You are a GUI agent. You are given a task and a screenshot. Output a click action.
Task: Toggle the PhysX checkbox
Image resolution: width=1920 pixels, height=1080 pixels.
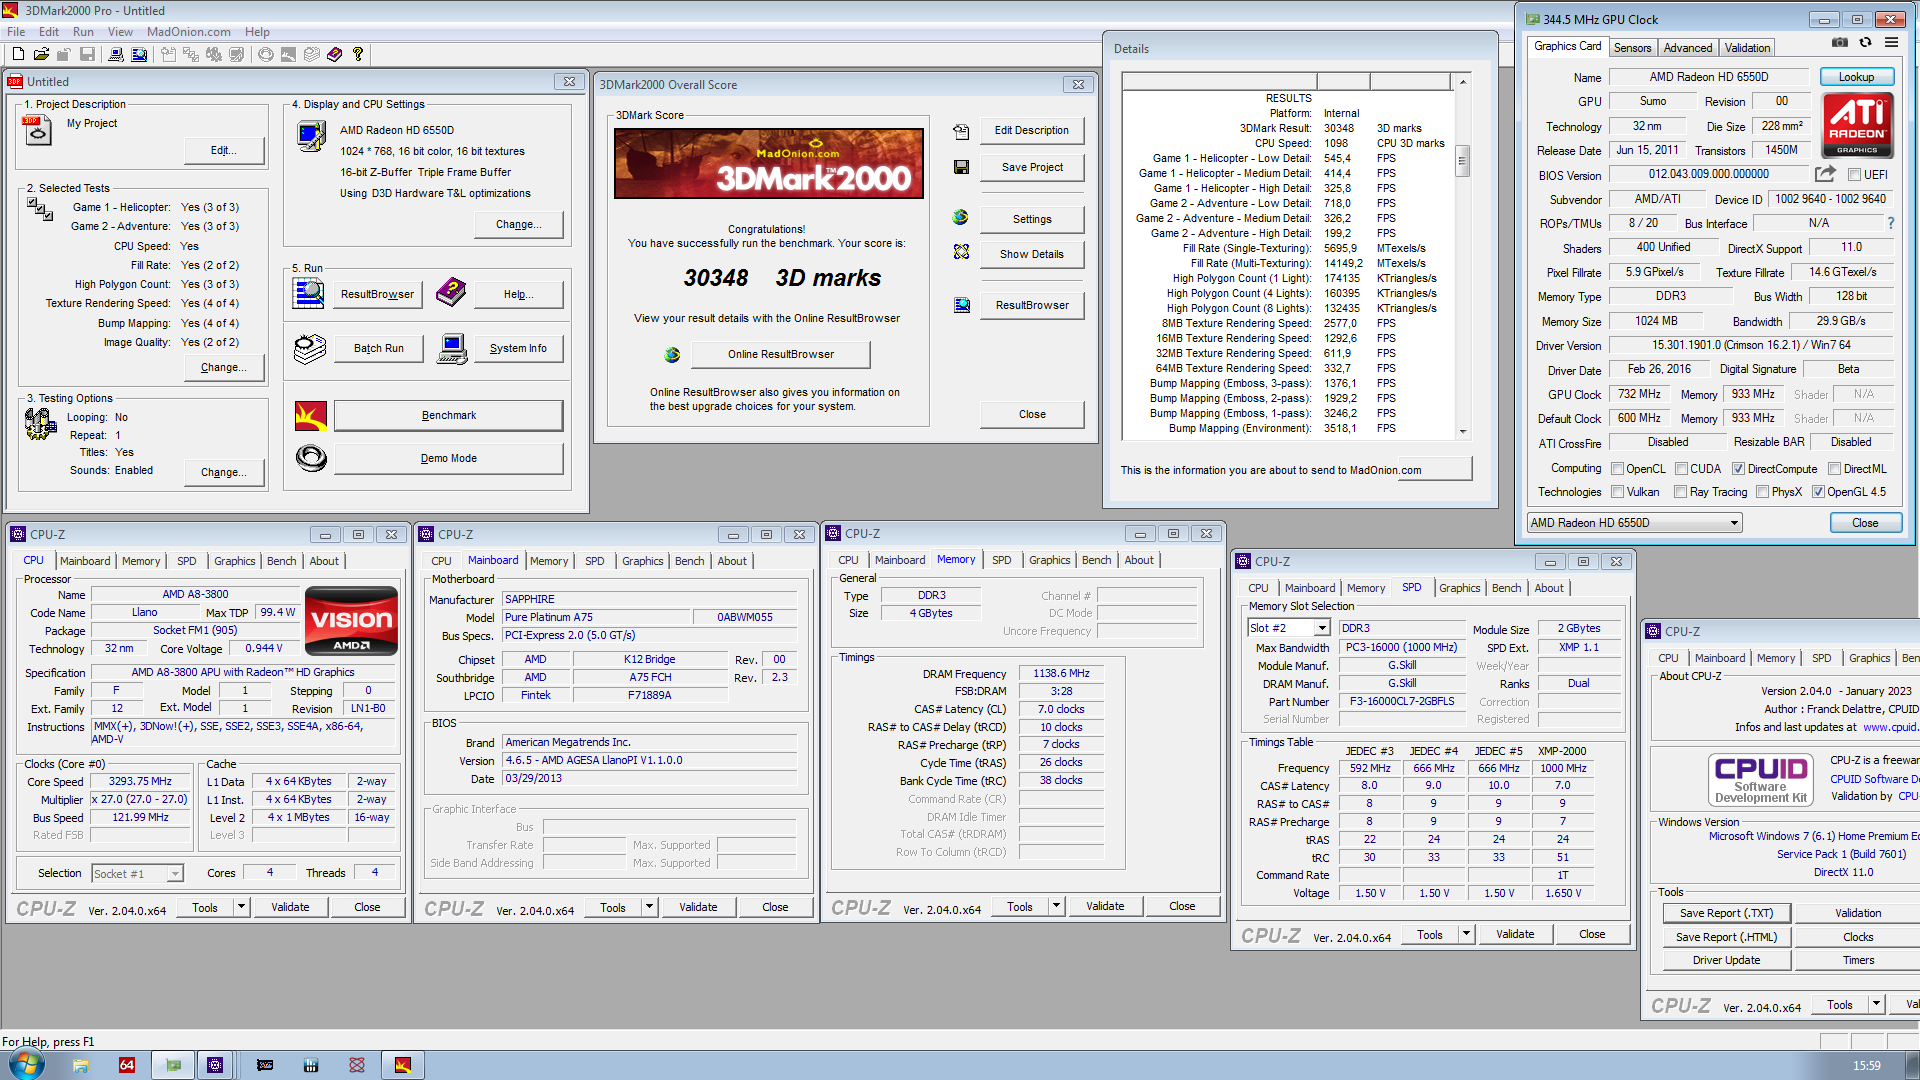coord(1762,491)
